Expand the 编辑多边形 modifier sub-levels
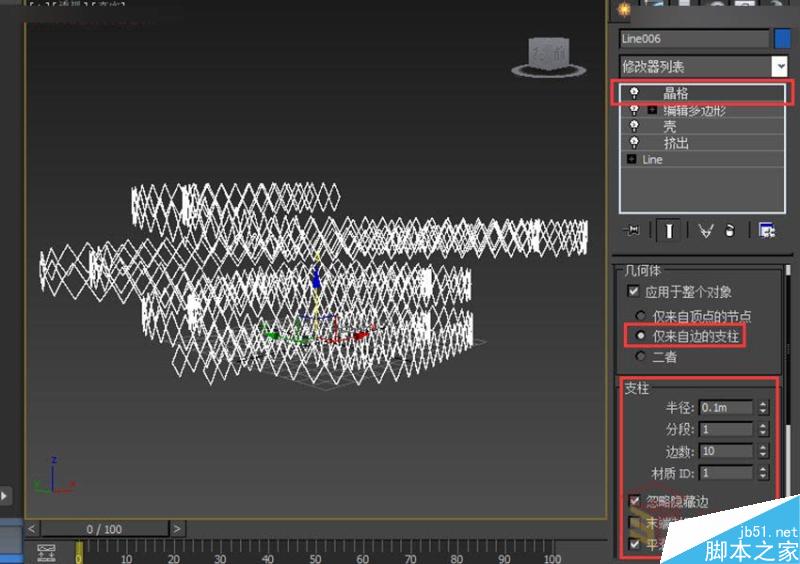This screenshot has height=564, width=800. pos(652,110)
